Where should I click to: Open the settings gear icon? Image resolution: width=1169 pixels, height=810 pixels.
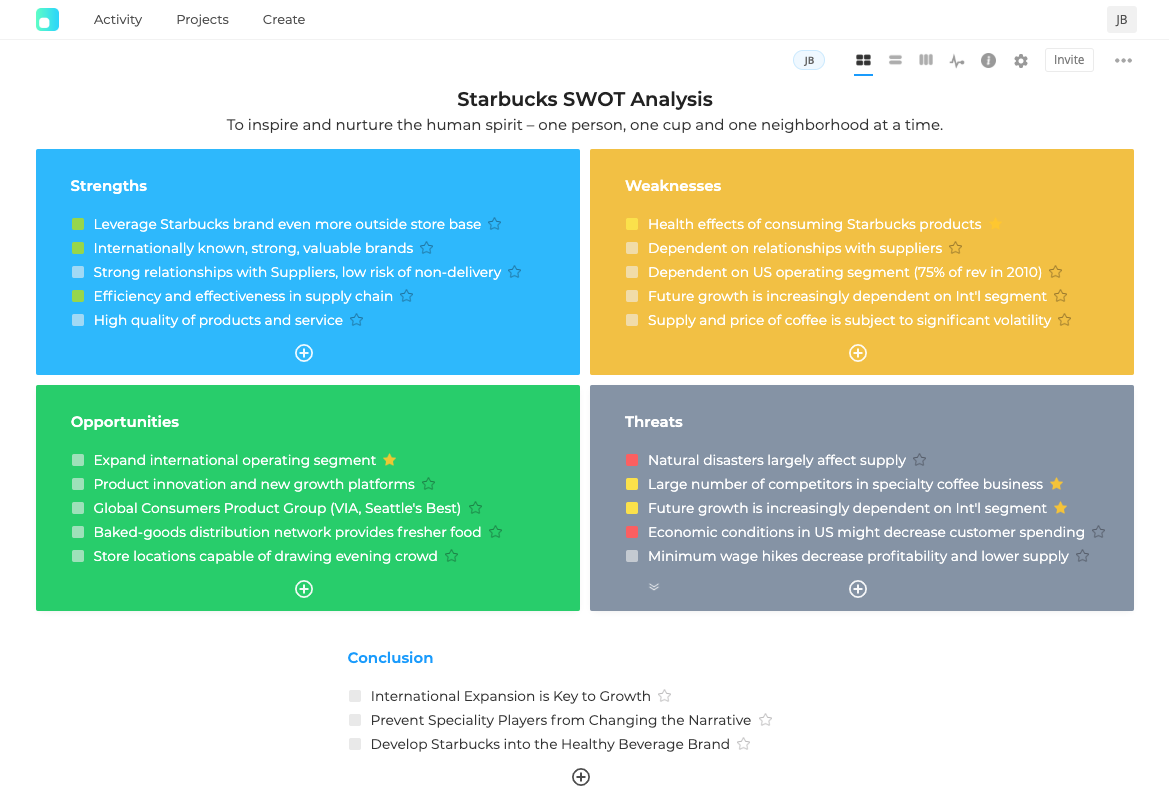coord(1021,61)
